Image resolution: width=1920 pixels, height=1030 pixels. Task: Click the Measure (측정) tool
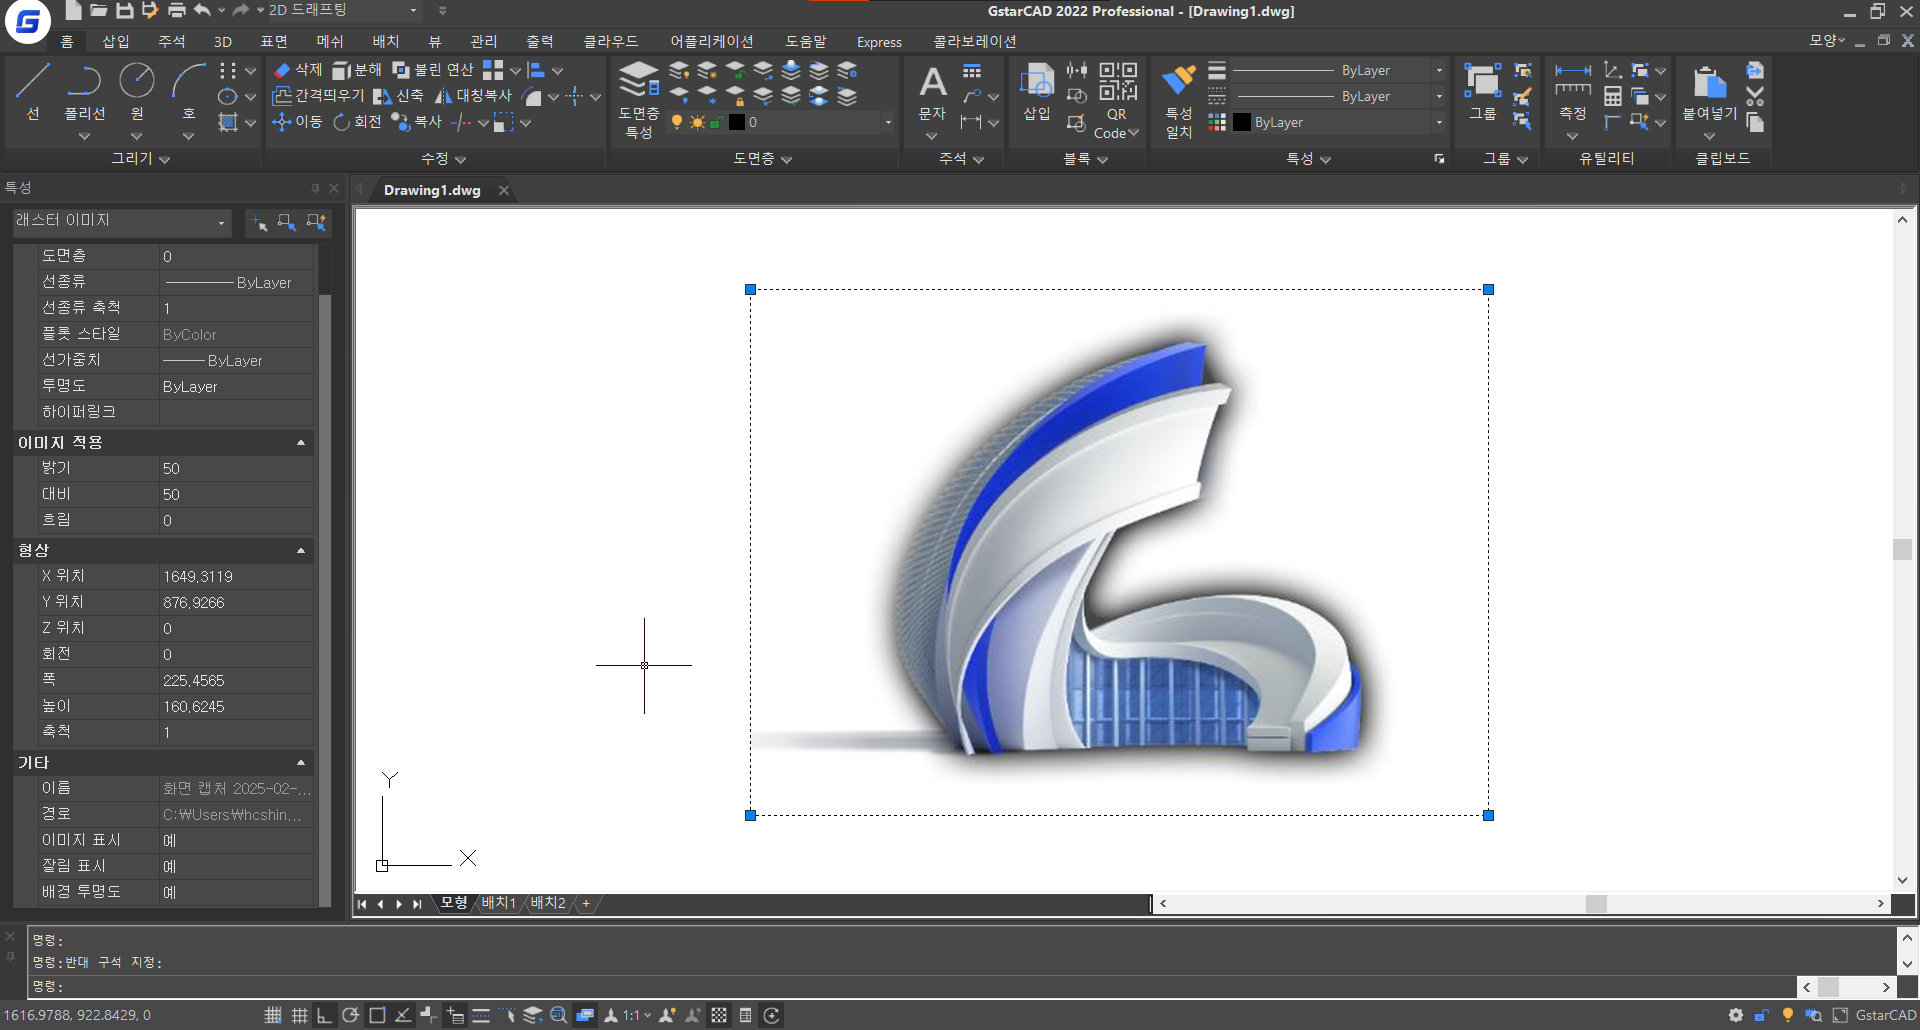[1573, 91]
